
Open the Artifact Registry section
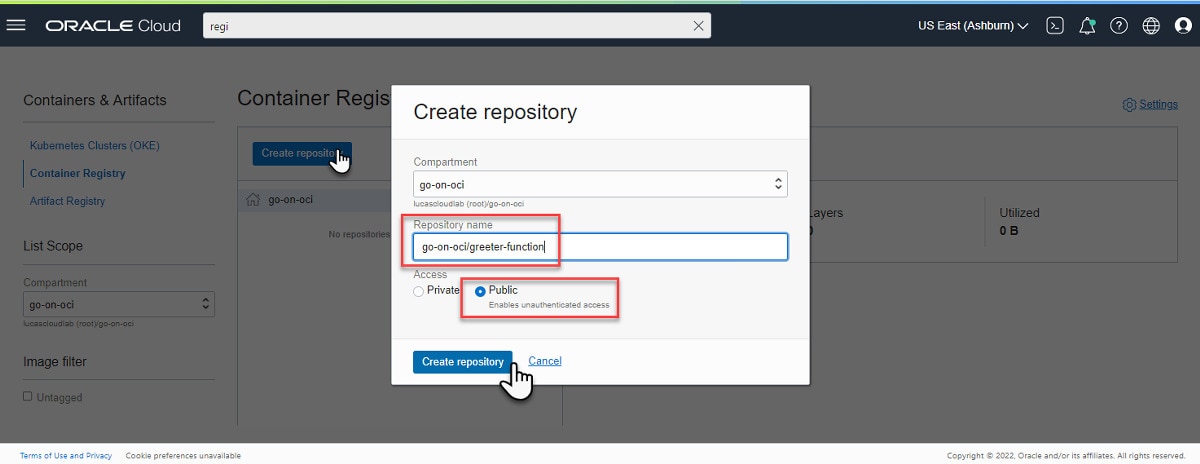point(67,201)
